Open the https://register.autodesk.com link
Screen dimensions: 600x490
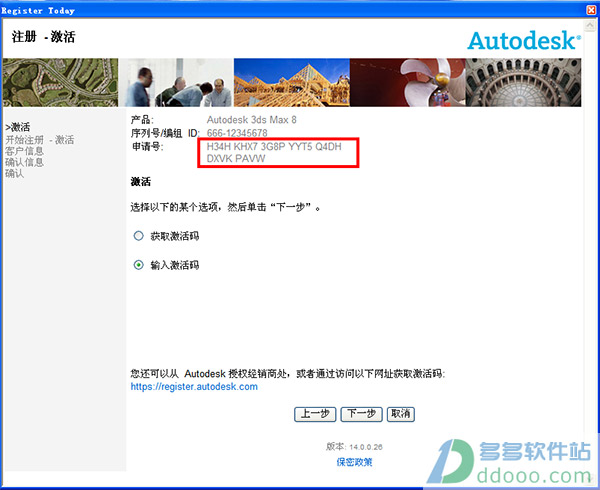pos(194,387)
